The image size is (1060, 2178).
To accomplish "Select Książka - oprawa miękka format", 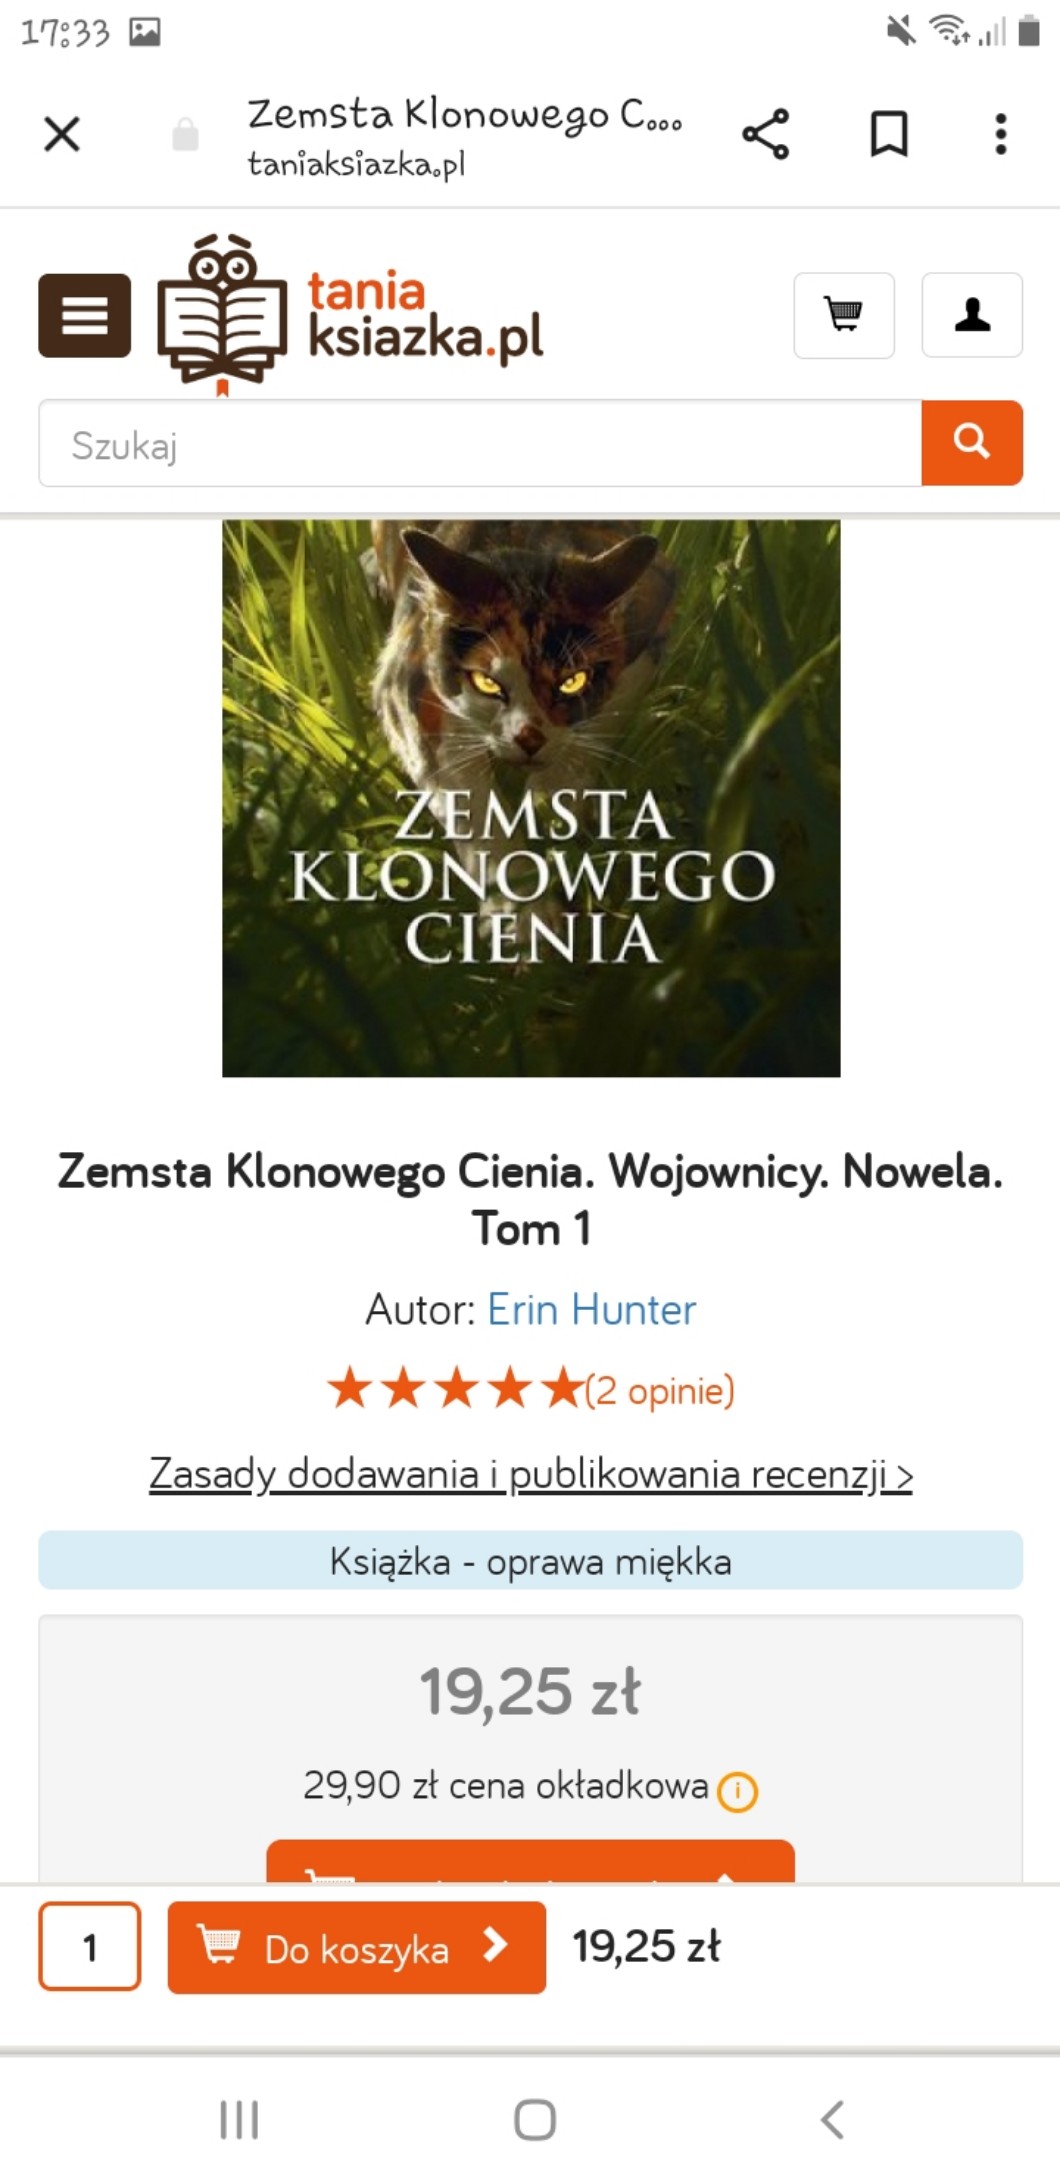I will [531, 1560].
